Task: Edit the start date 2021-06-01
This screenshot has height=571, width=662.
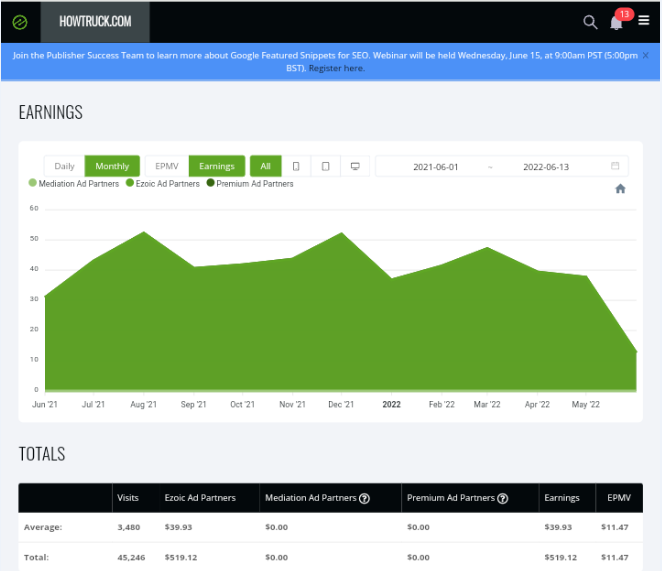Action: [x=435, y=167]
